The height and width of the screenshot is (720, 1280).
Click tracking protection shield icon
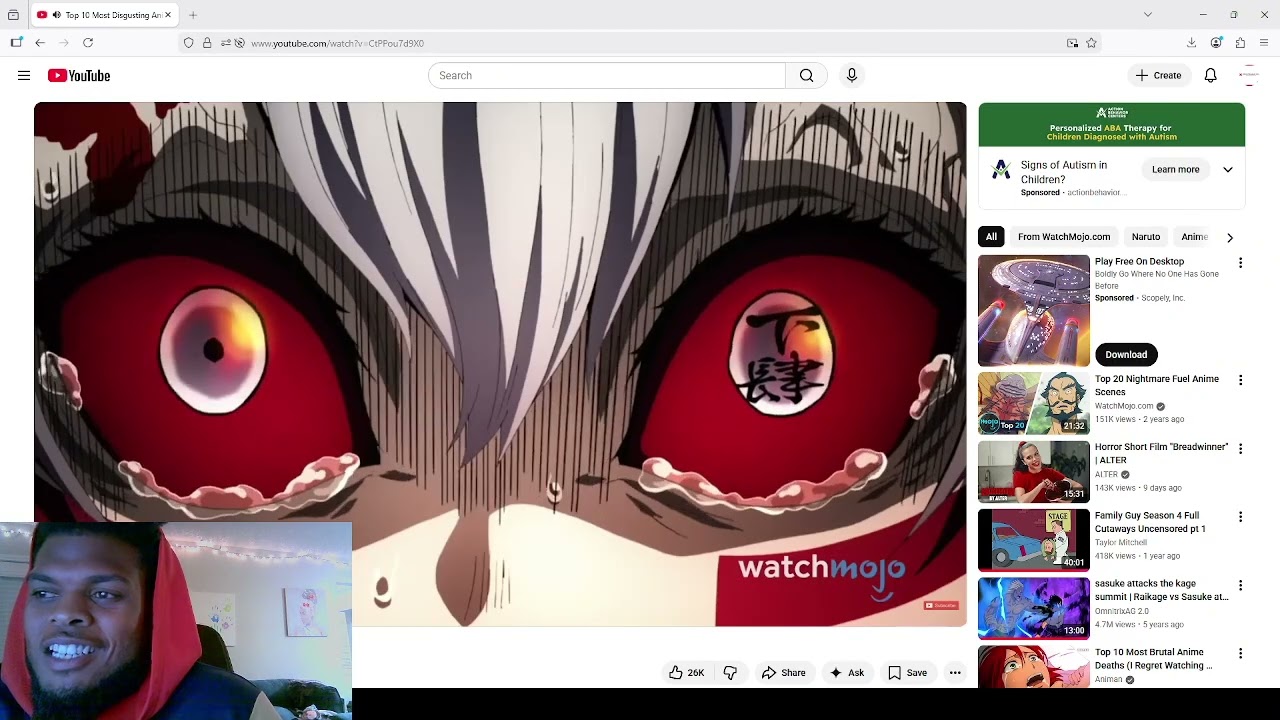pos(188,43)
